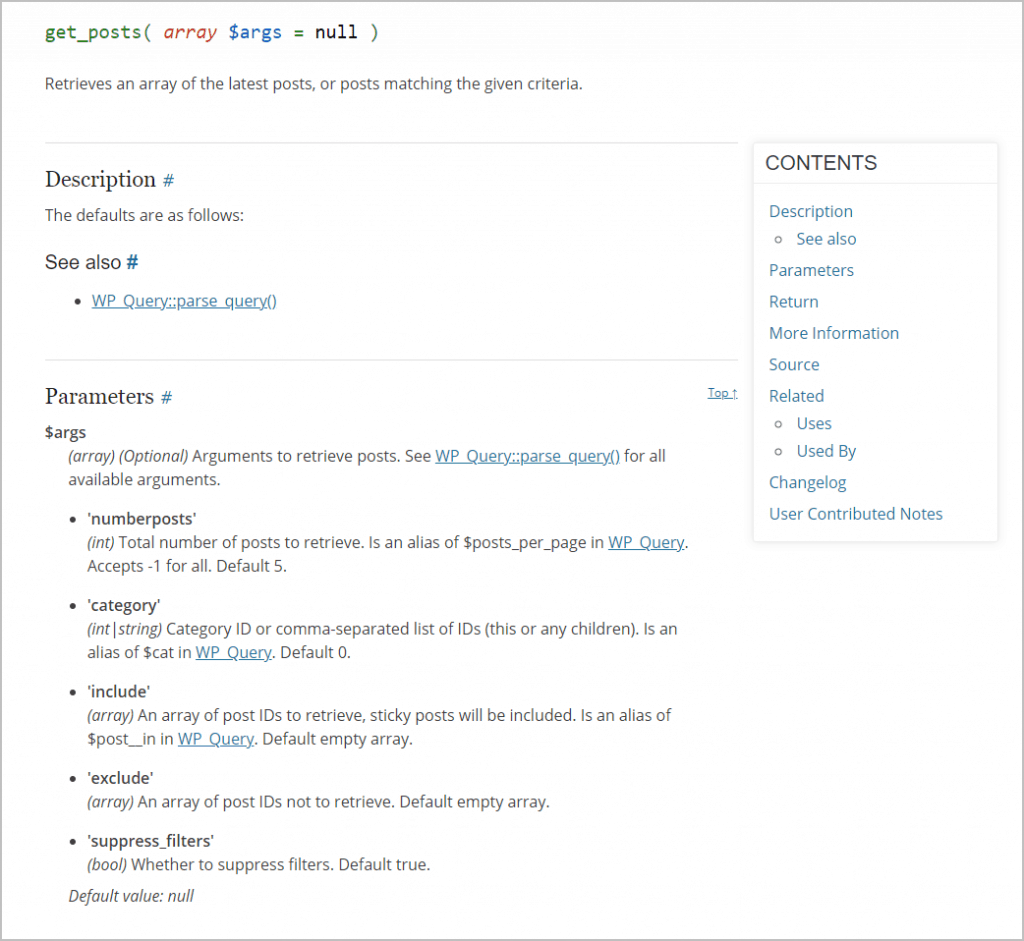
Task: Open WP_Query link in category description
Action: click(x=233, y=652)
